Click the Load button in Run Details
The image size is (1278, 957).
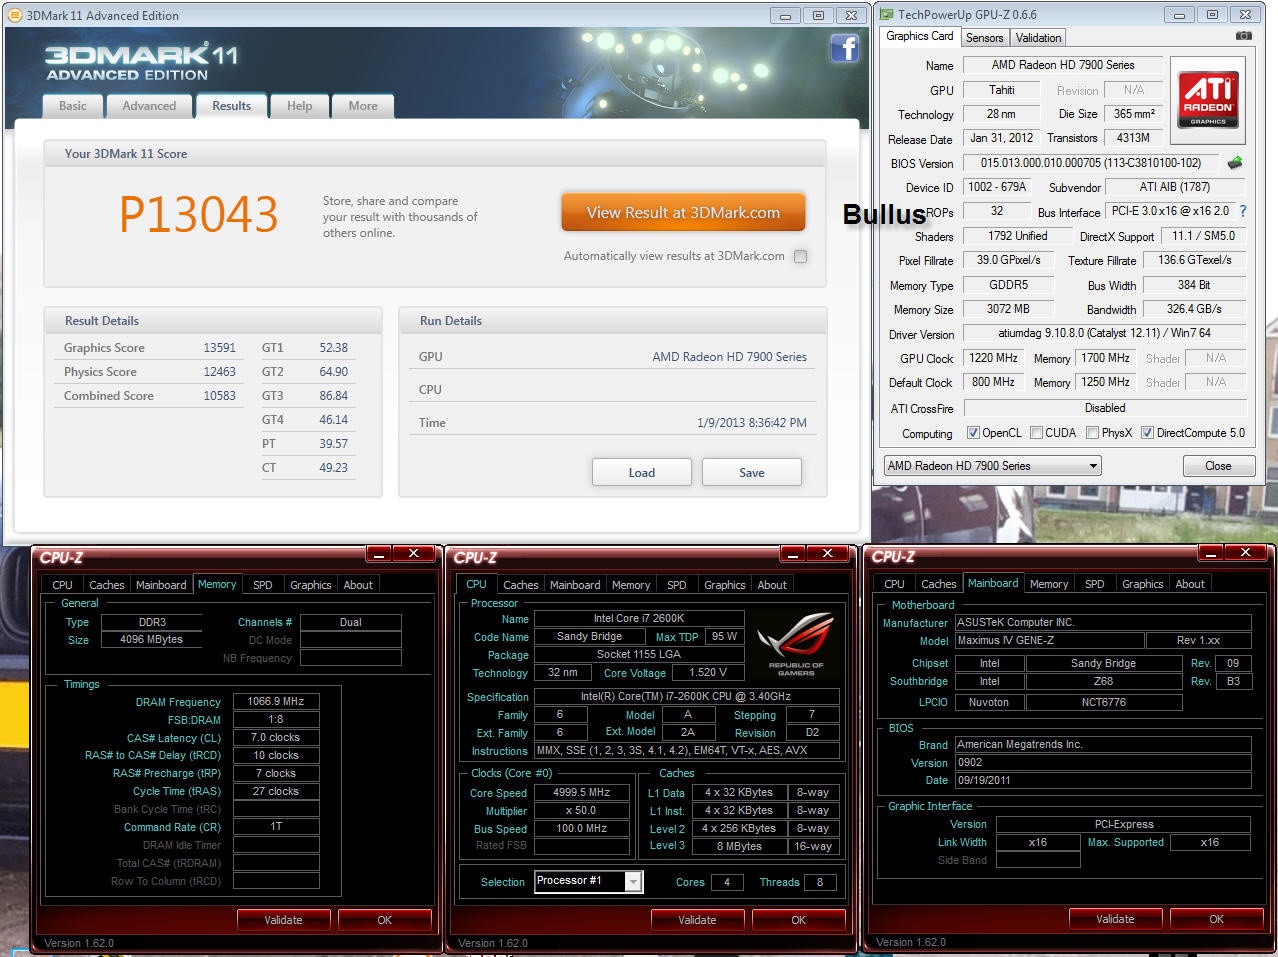pos(642,473)
